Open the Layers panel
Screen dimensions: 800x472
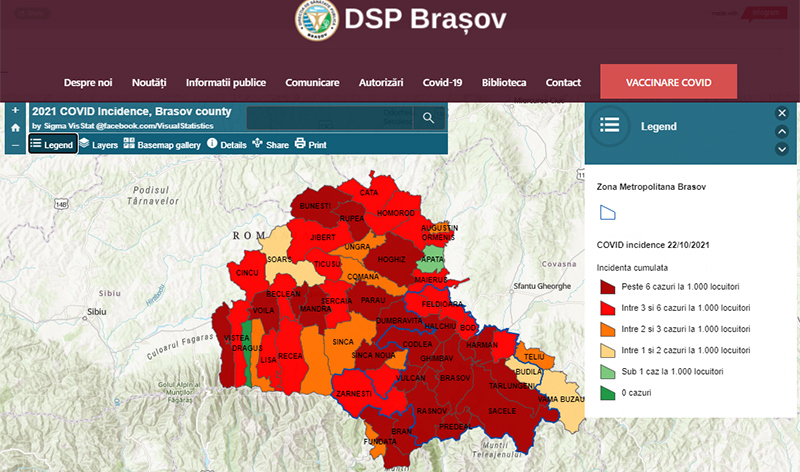coord(99,145)
